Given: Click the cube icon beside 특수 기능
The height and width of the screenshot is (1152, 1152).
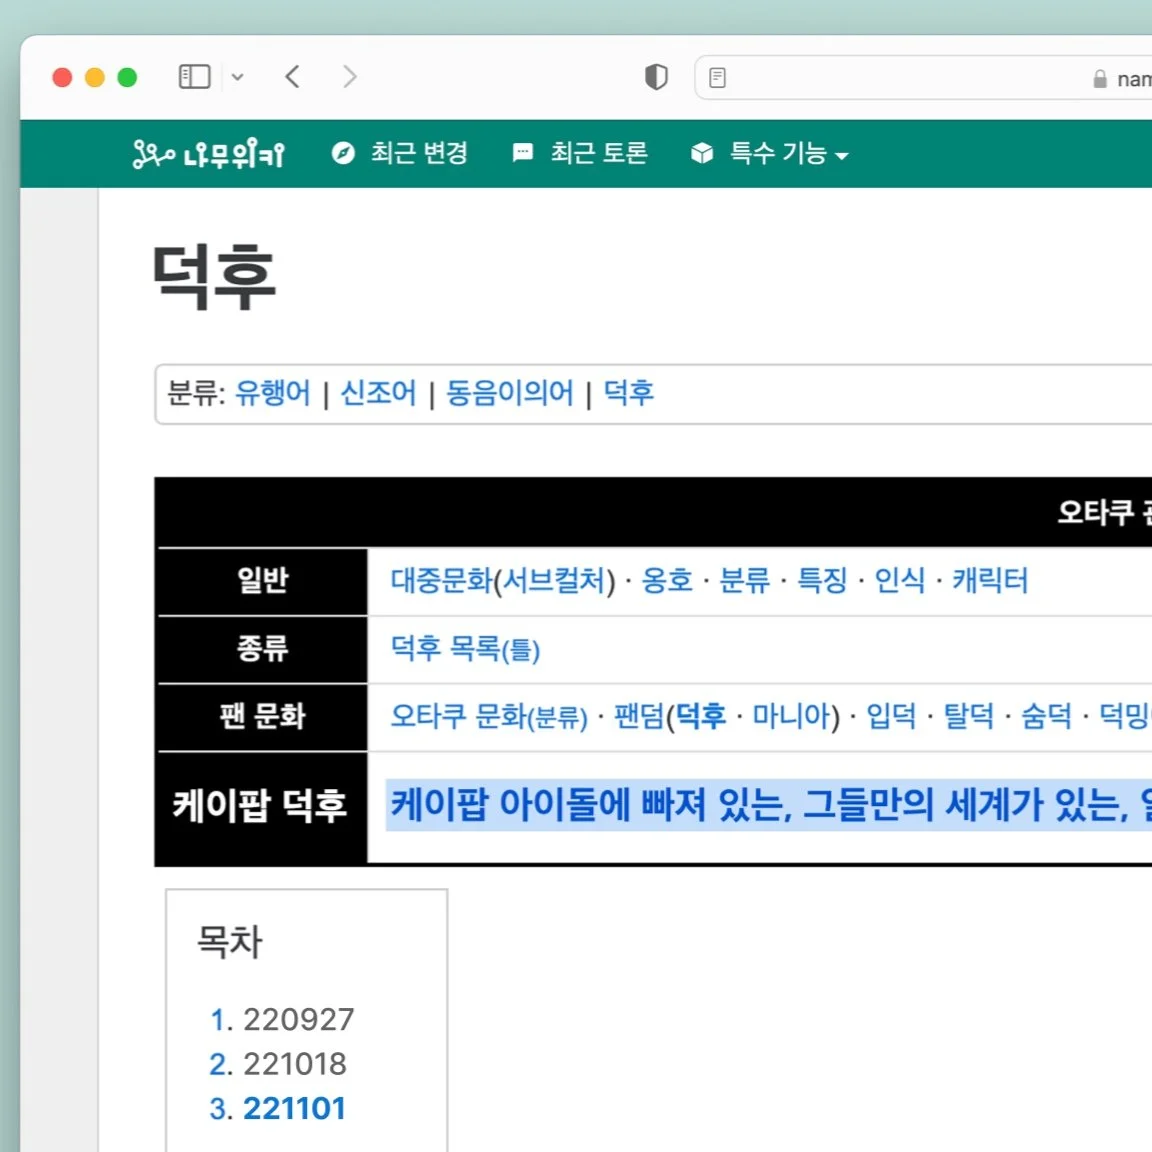Looking at the screenshot, I should click(x=700, y=153).
